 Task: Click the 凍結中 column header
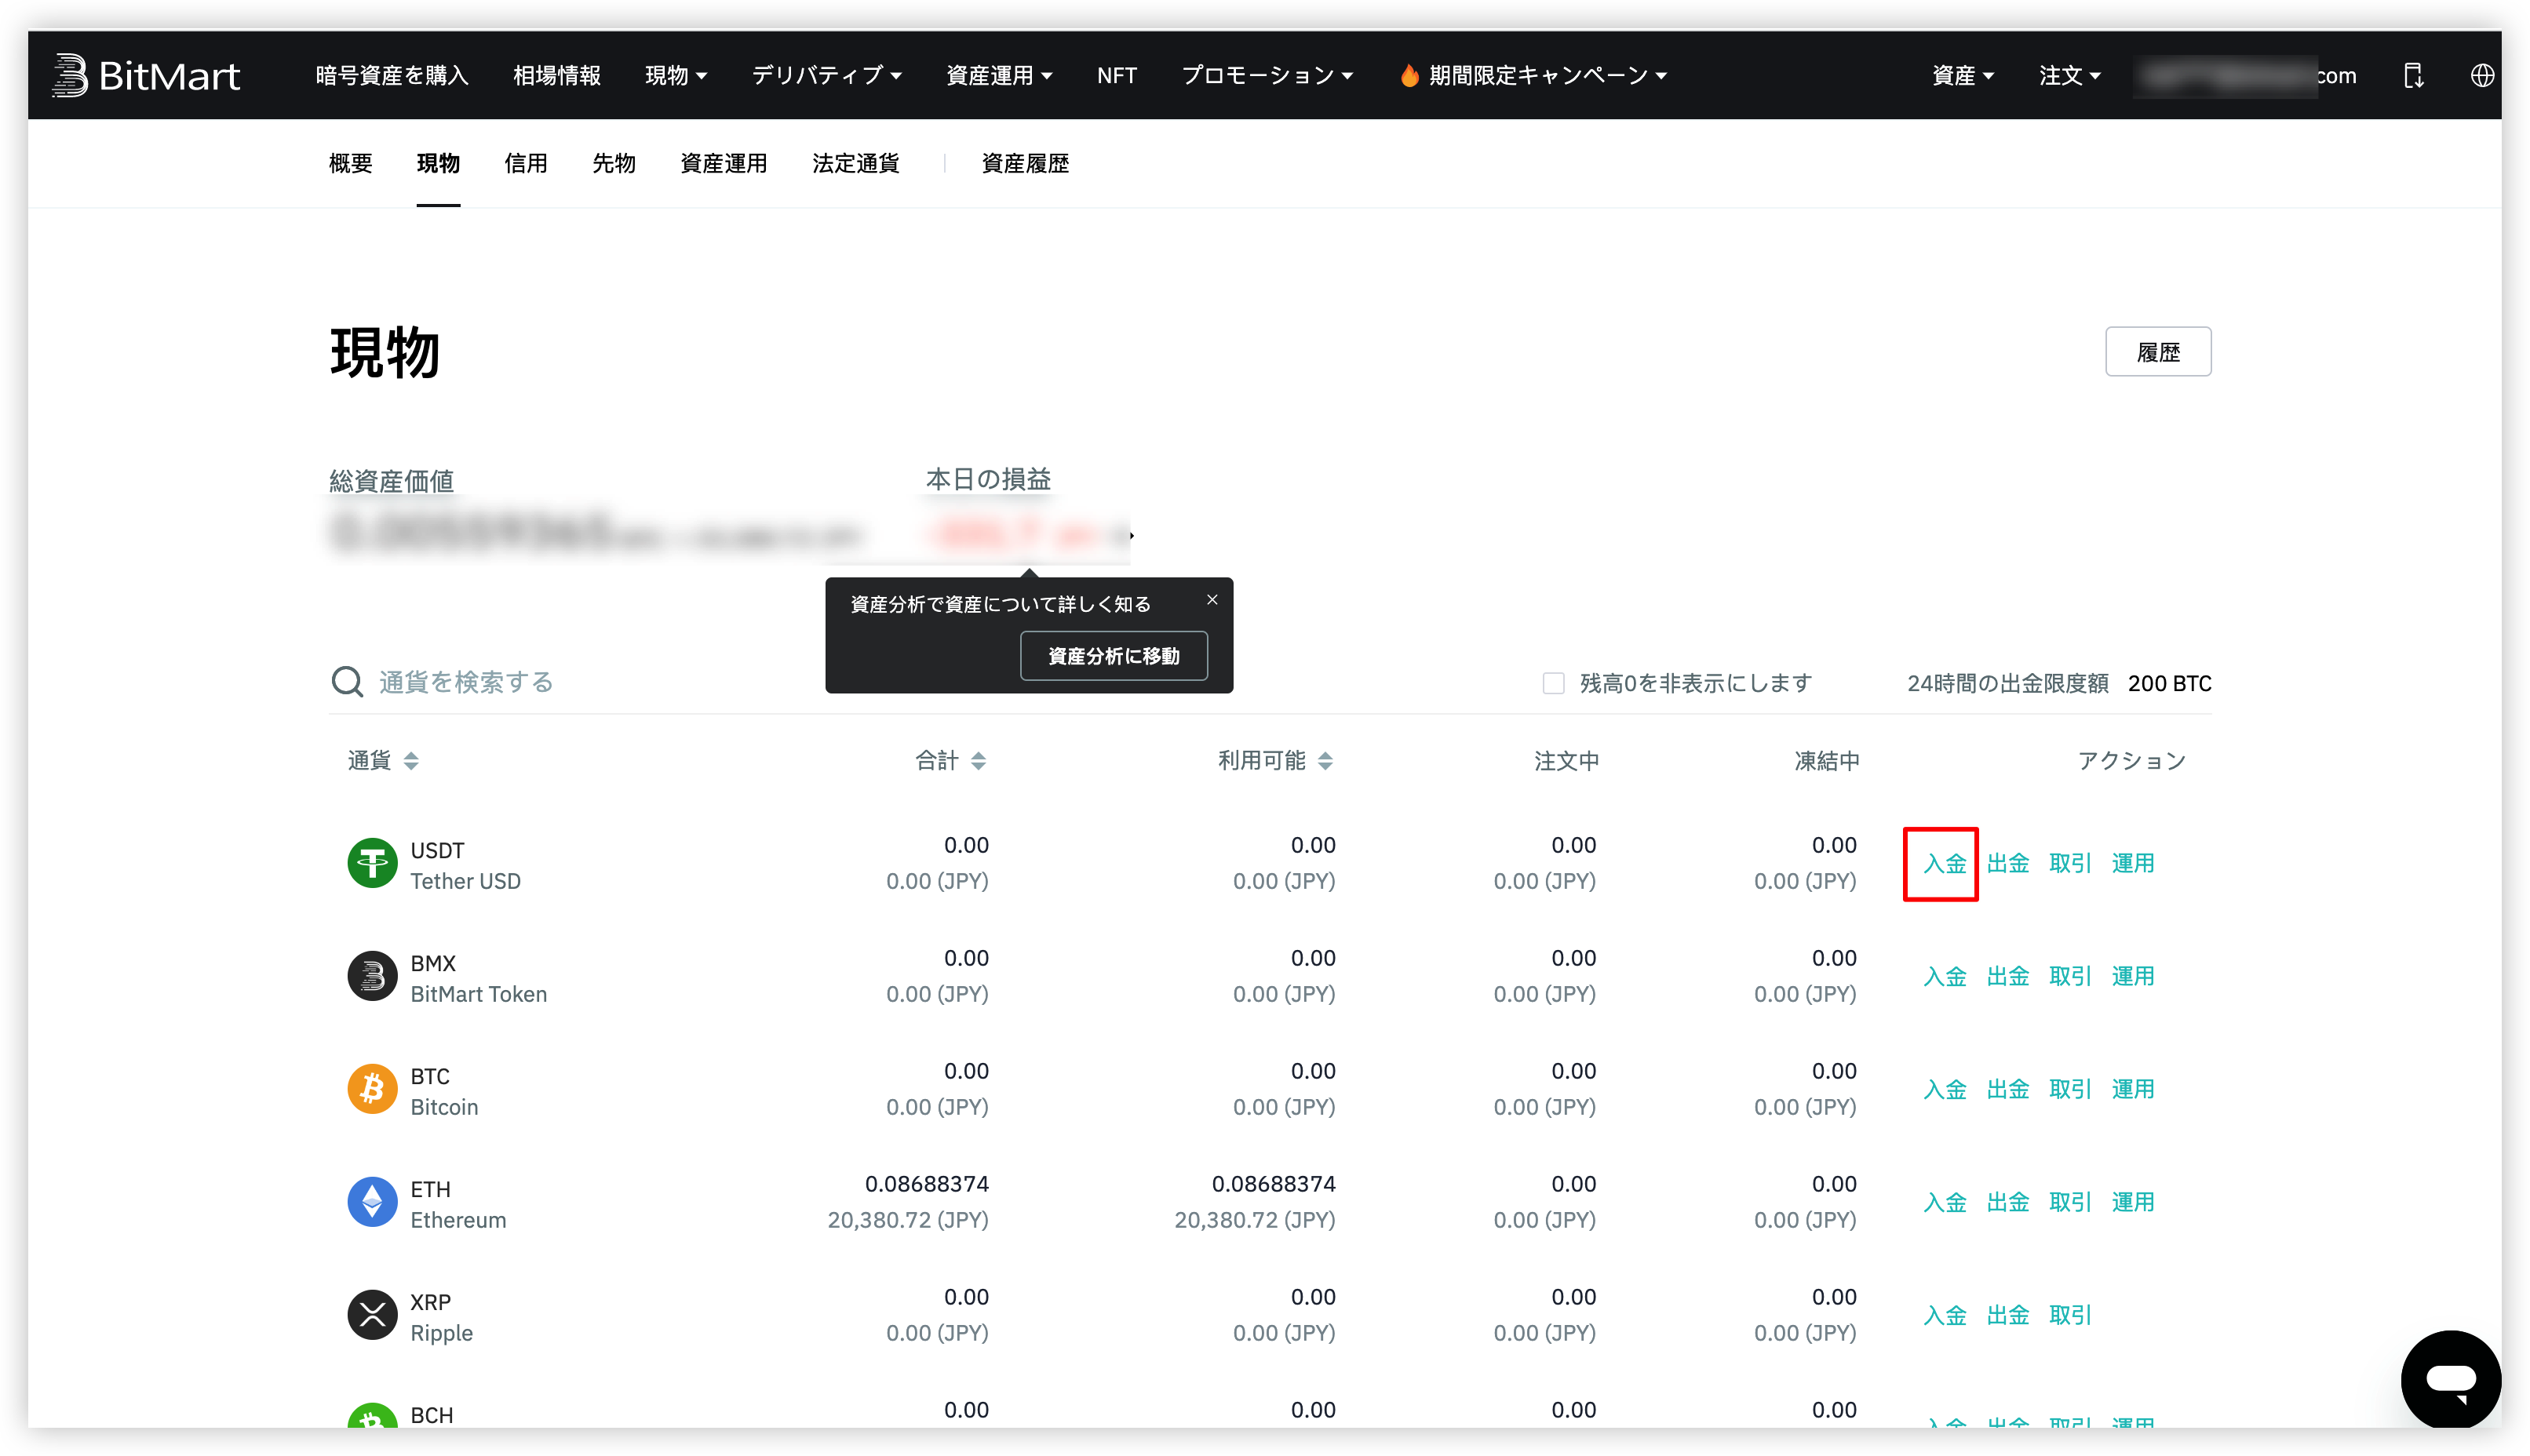(1827, 761)
